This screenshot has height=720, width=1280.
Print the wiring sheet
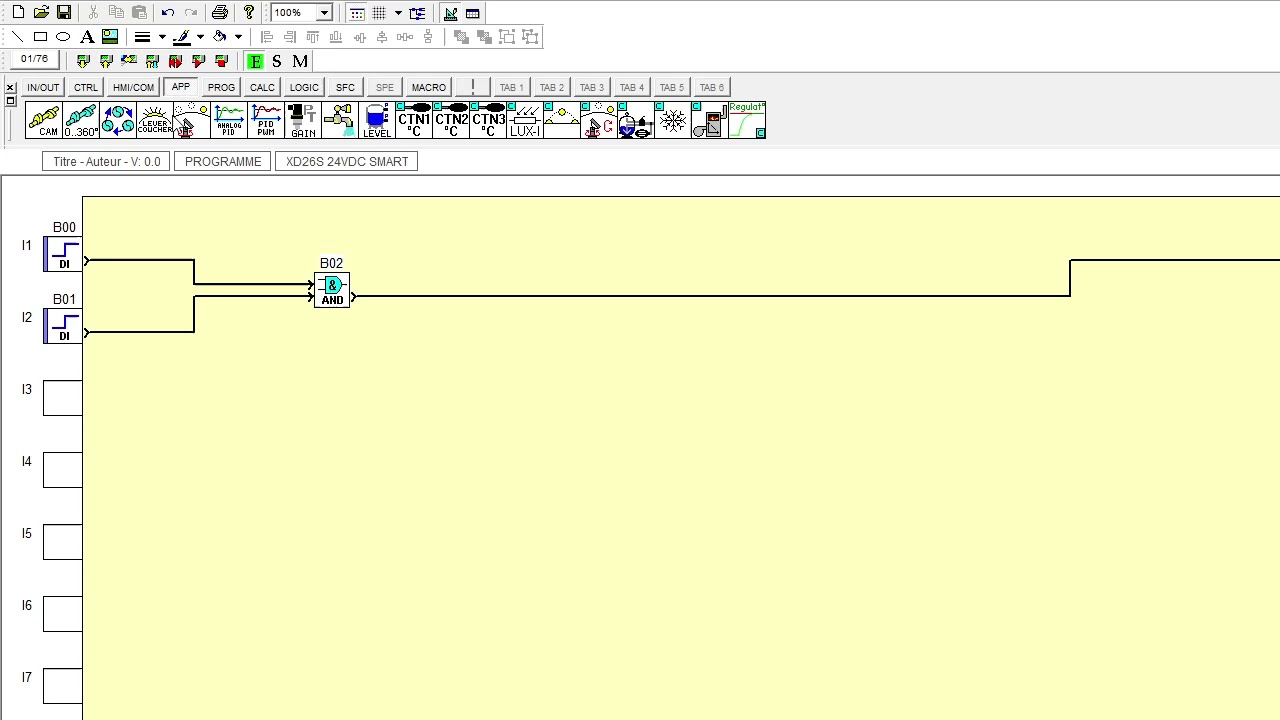[x=220, y=13]
